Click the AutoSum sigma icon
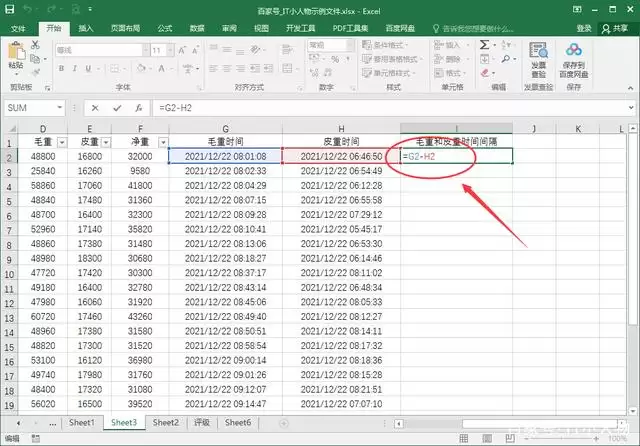640x446 pixels. [484, 44]
